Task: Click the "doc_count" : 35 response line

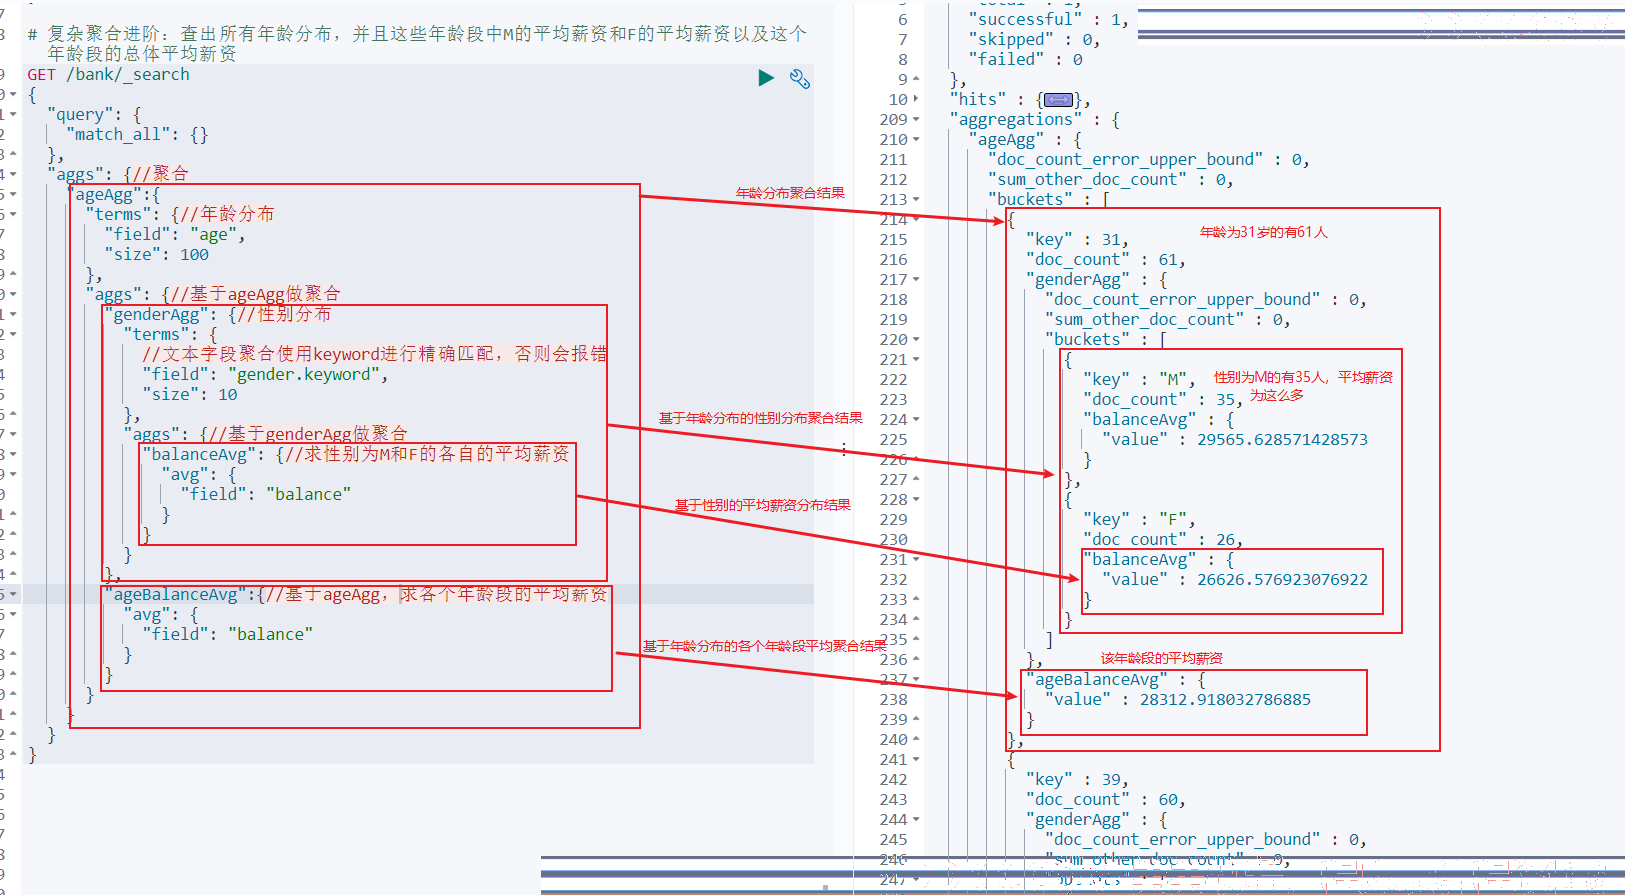Action: (x=1162, y=399)
